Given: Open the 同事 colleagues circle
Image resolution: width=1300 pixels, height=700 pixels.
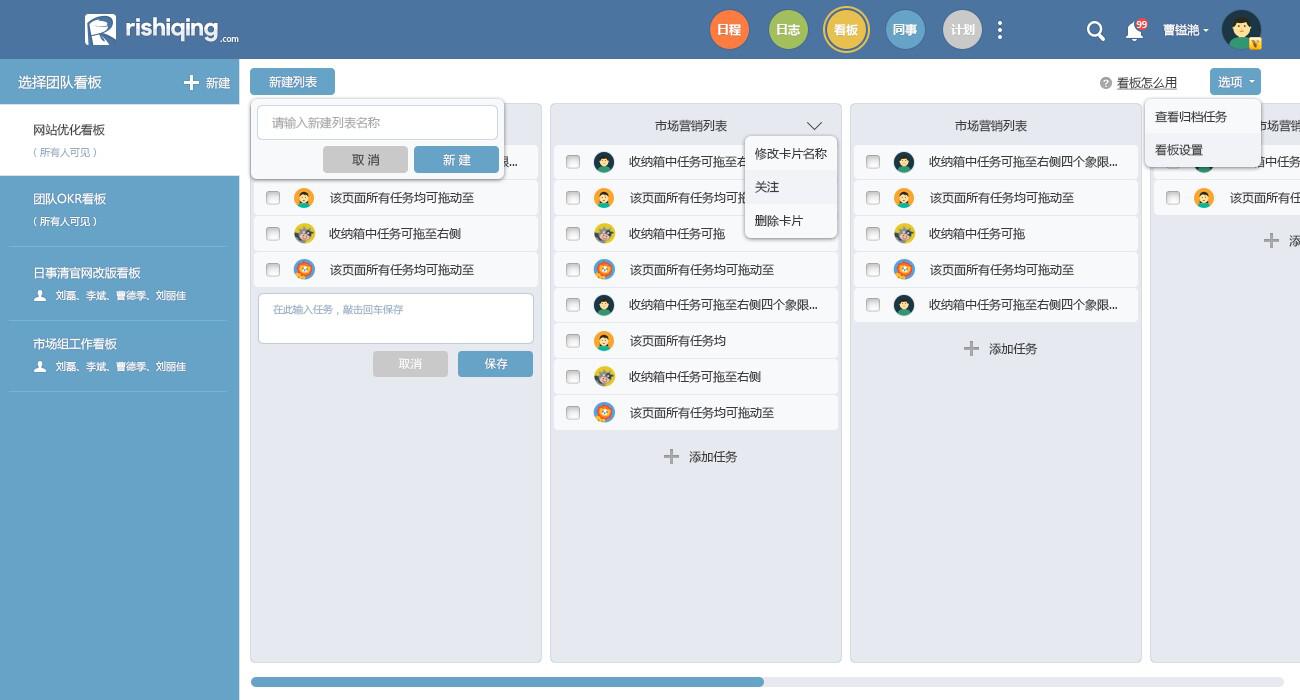Looking at the screenshot, I should point(904,30).
